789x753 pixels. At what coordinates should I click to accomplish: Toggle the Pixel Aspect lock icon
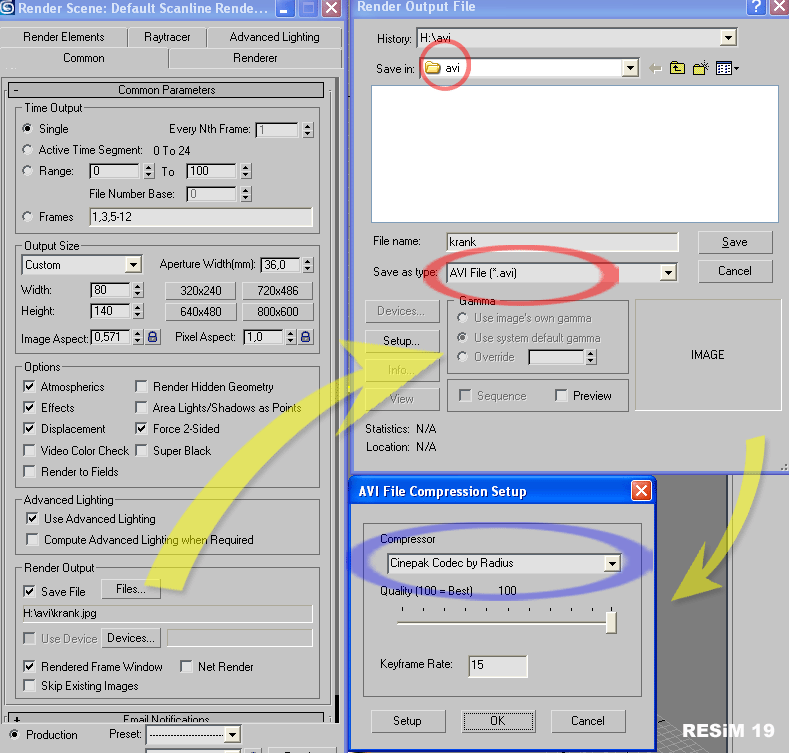point(306,338)
